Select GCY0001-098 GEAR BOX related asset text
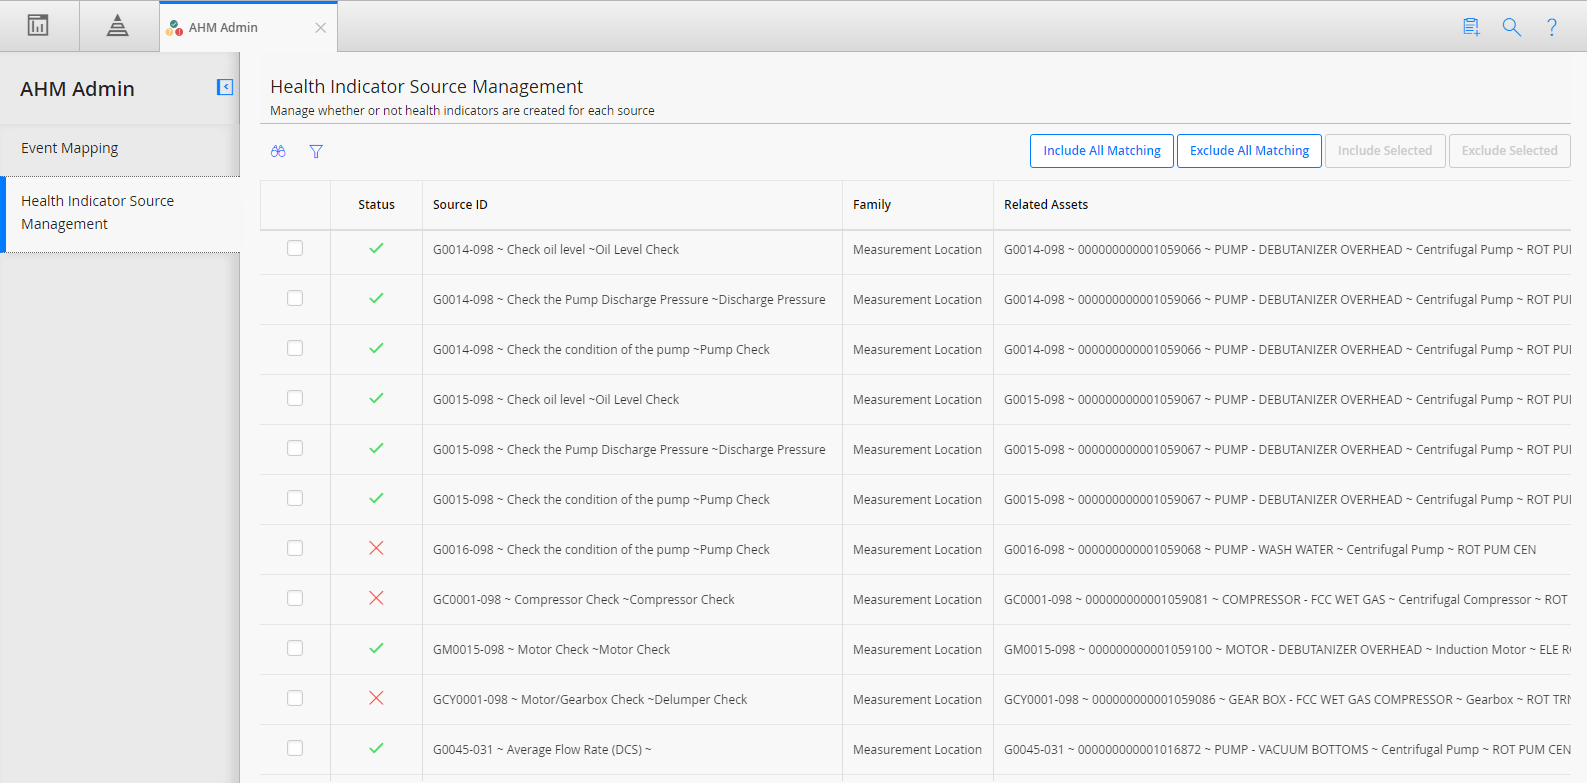This screenshot has height=783, width=1587. point(1287,700)
